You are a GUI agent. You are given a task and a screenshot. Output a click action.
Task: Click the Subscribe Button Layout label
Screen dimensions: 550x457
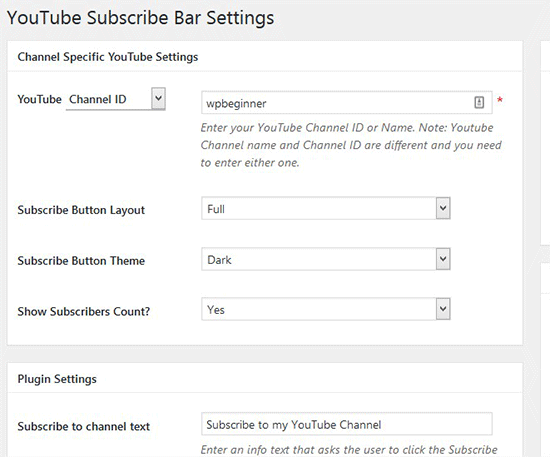click(x=81, y=210)
